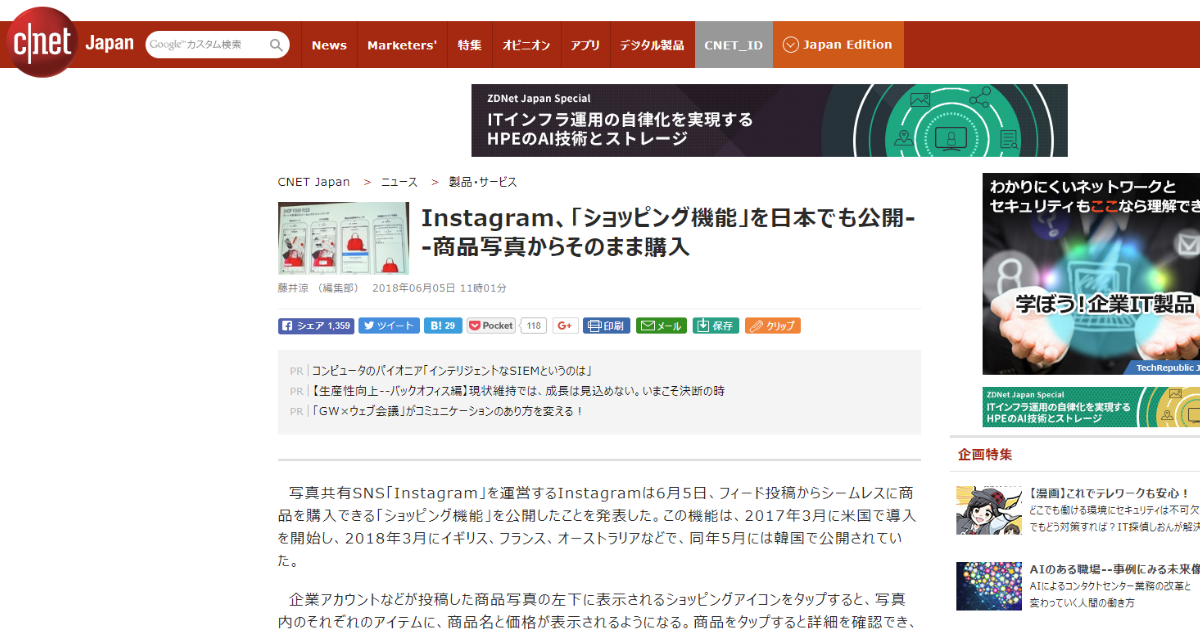The width and height of the screenshot is (1200, 630).
Task: Click 製品・サービス breadcrumb link
Action: point(483,182)
